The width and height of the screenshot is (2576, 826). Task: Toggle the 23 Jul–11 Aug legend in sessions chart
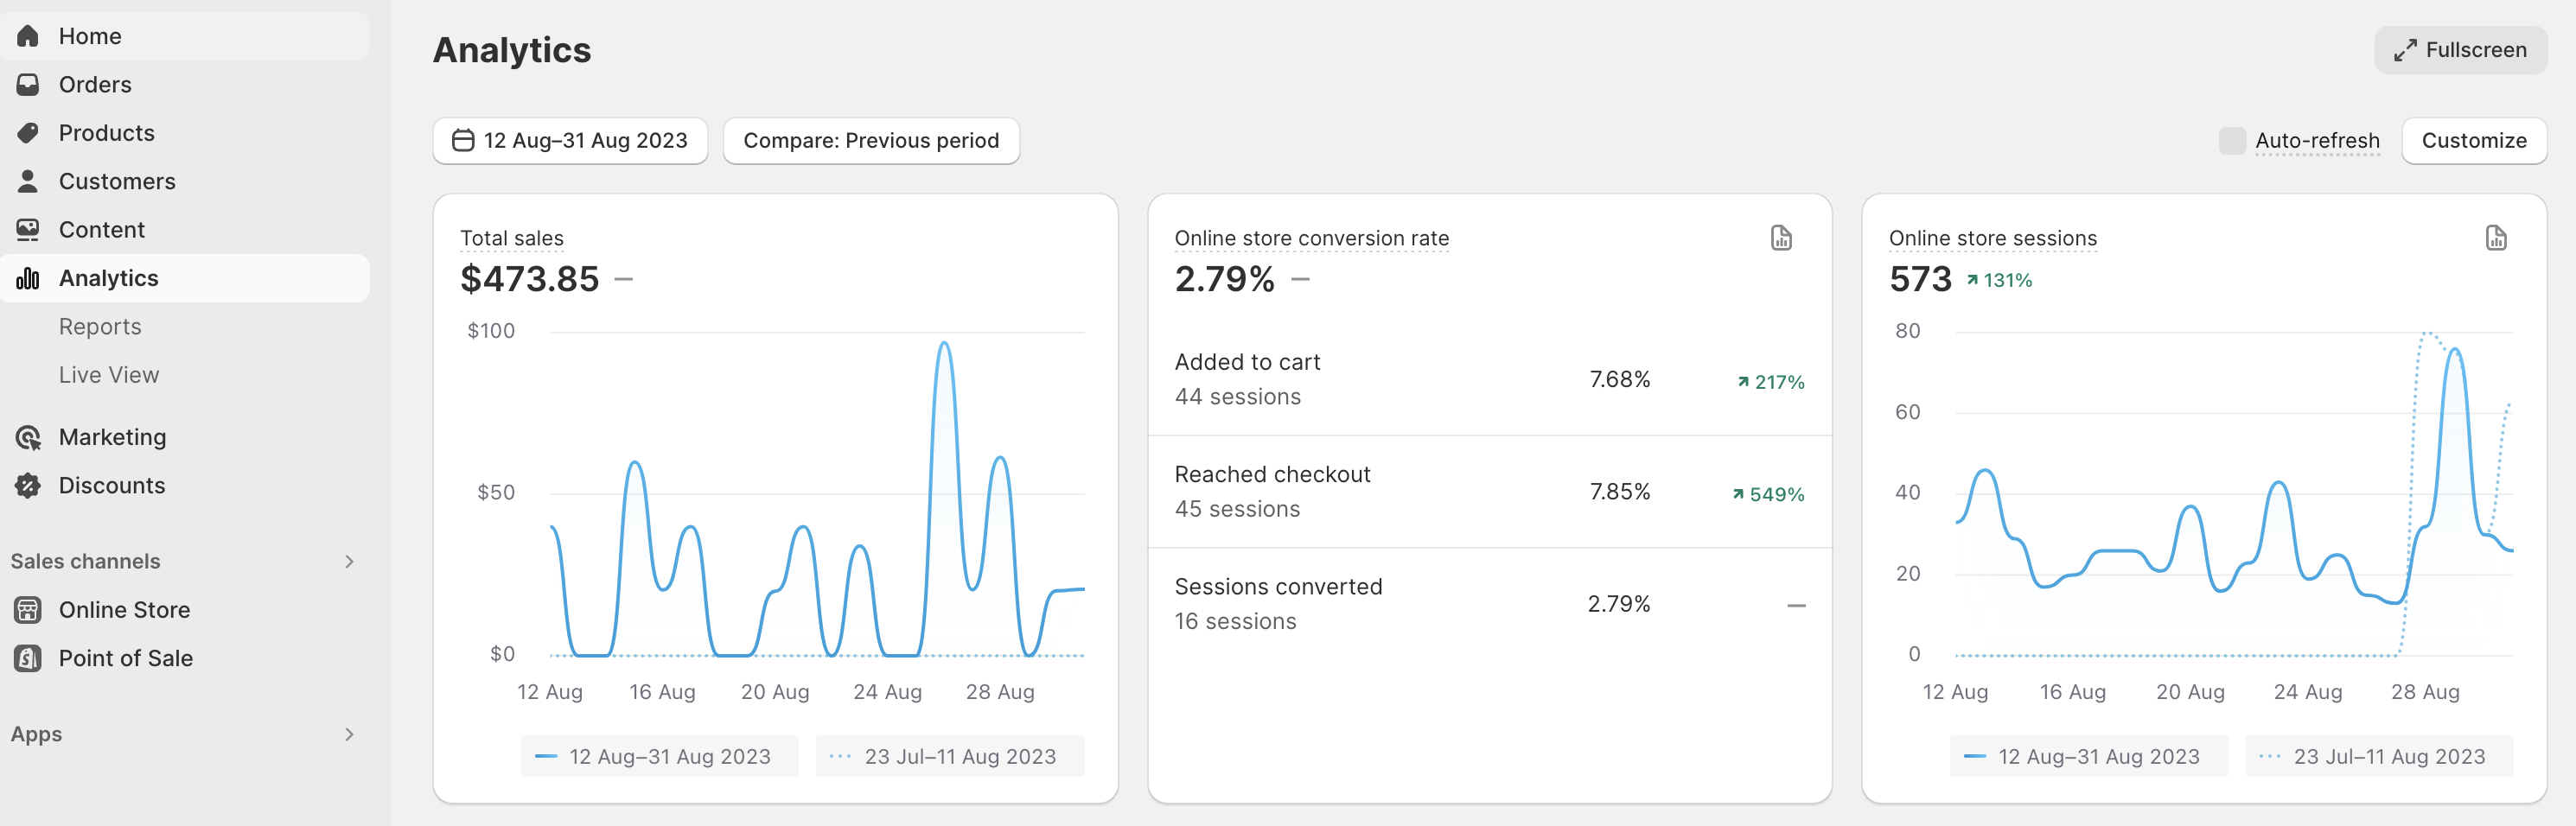2379,756
